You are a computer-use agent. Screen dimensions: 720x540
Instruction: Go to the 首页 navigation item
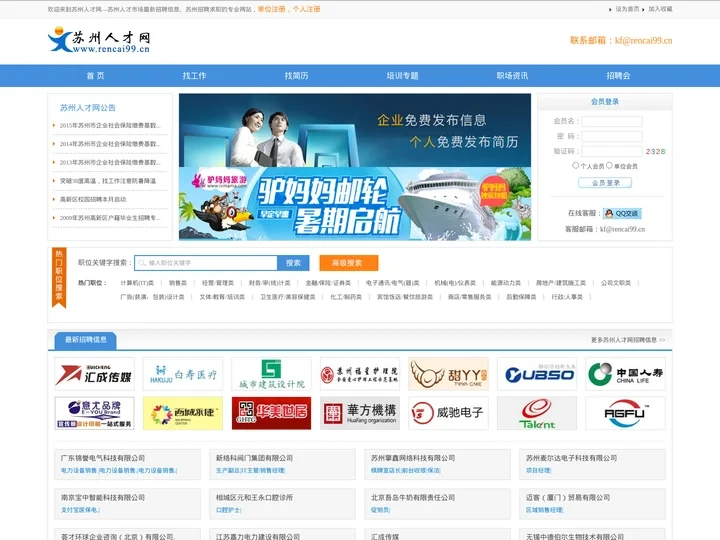coord(96,76)
